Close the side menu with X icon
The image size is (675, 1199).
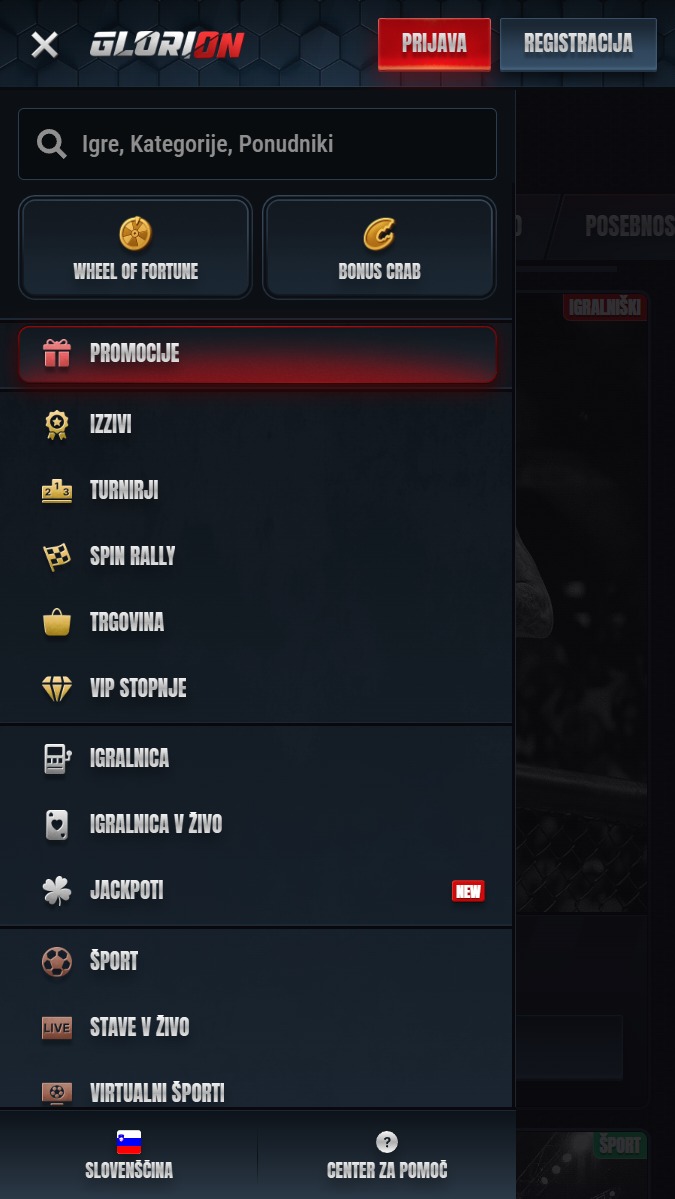[x=44, y=45]
